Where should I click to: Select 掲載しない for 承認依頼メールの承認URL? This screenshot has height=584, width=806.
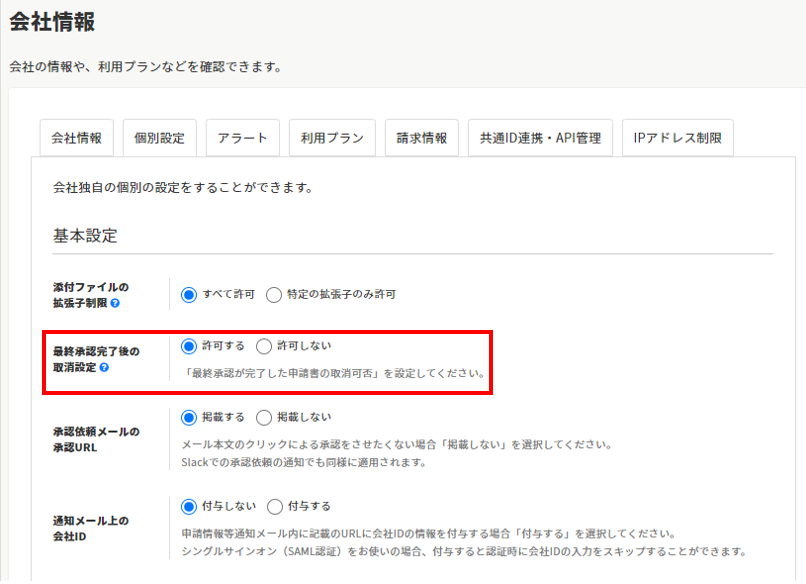pyautogui.click(x=264, y=417)
